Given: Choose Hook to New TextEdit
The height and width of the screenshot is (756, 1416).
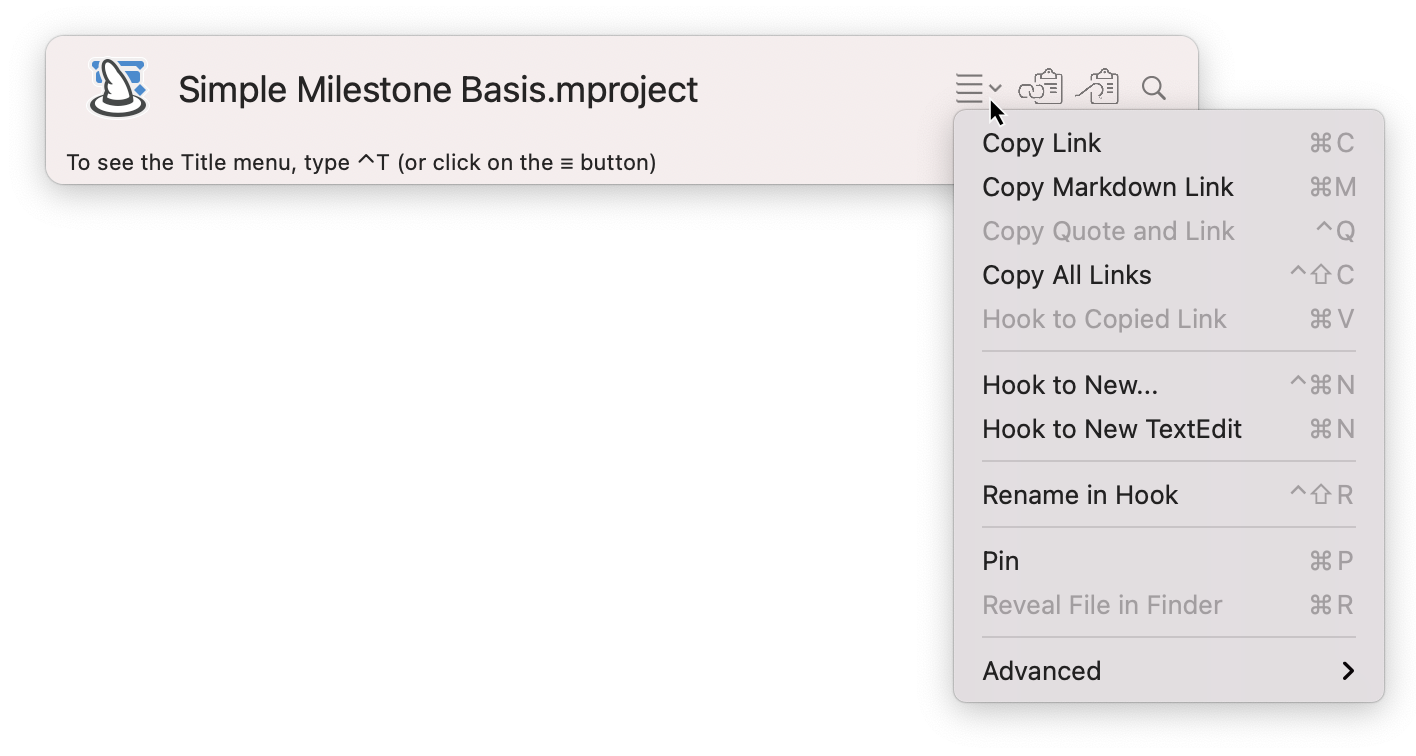Looking at the screenshot, I should click(1112, 428).
